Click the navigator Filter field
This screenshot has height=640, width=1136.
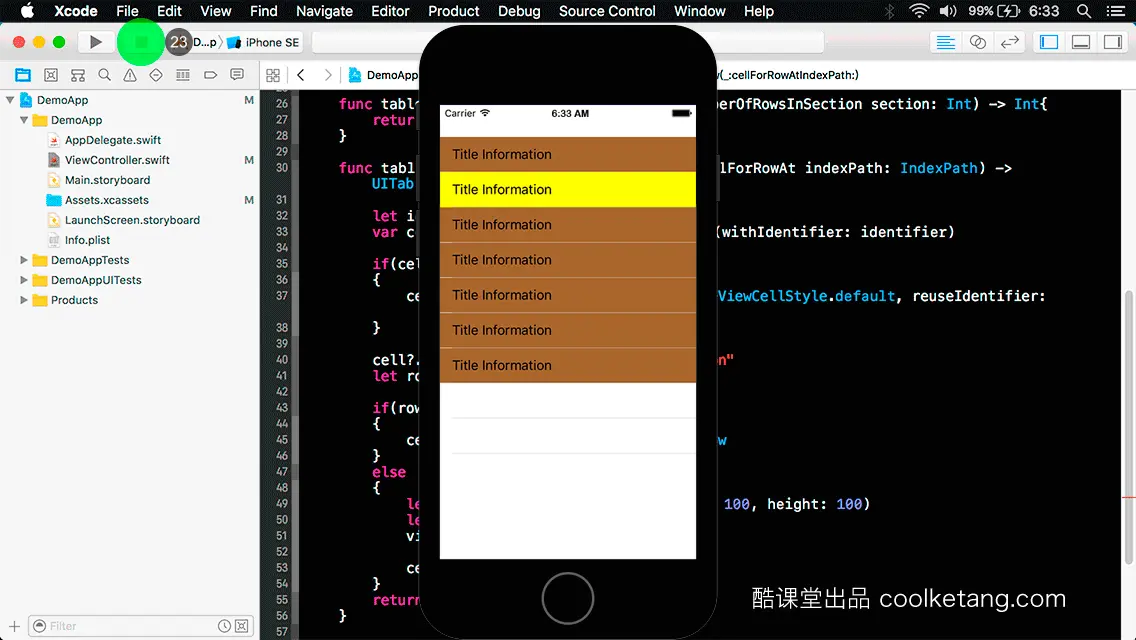pyautogui.click(x=141, y=626)
